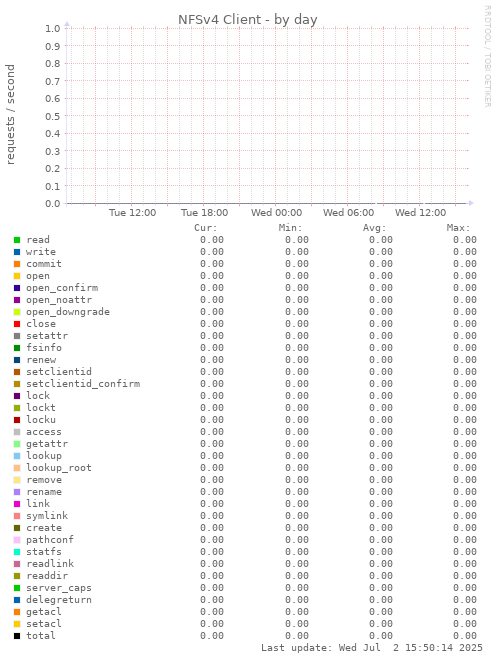The height and width of the screenshot is (660, 497).
Task: Click the blue write legend swatch
Action: click(17, 252)
